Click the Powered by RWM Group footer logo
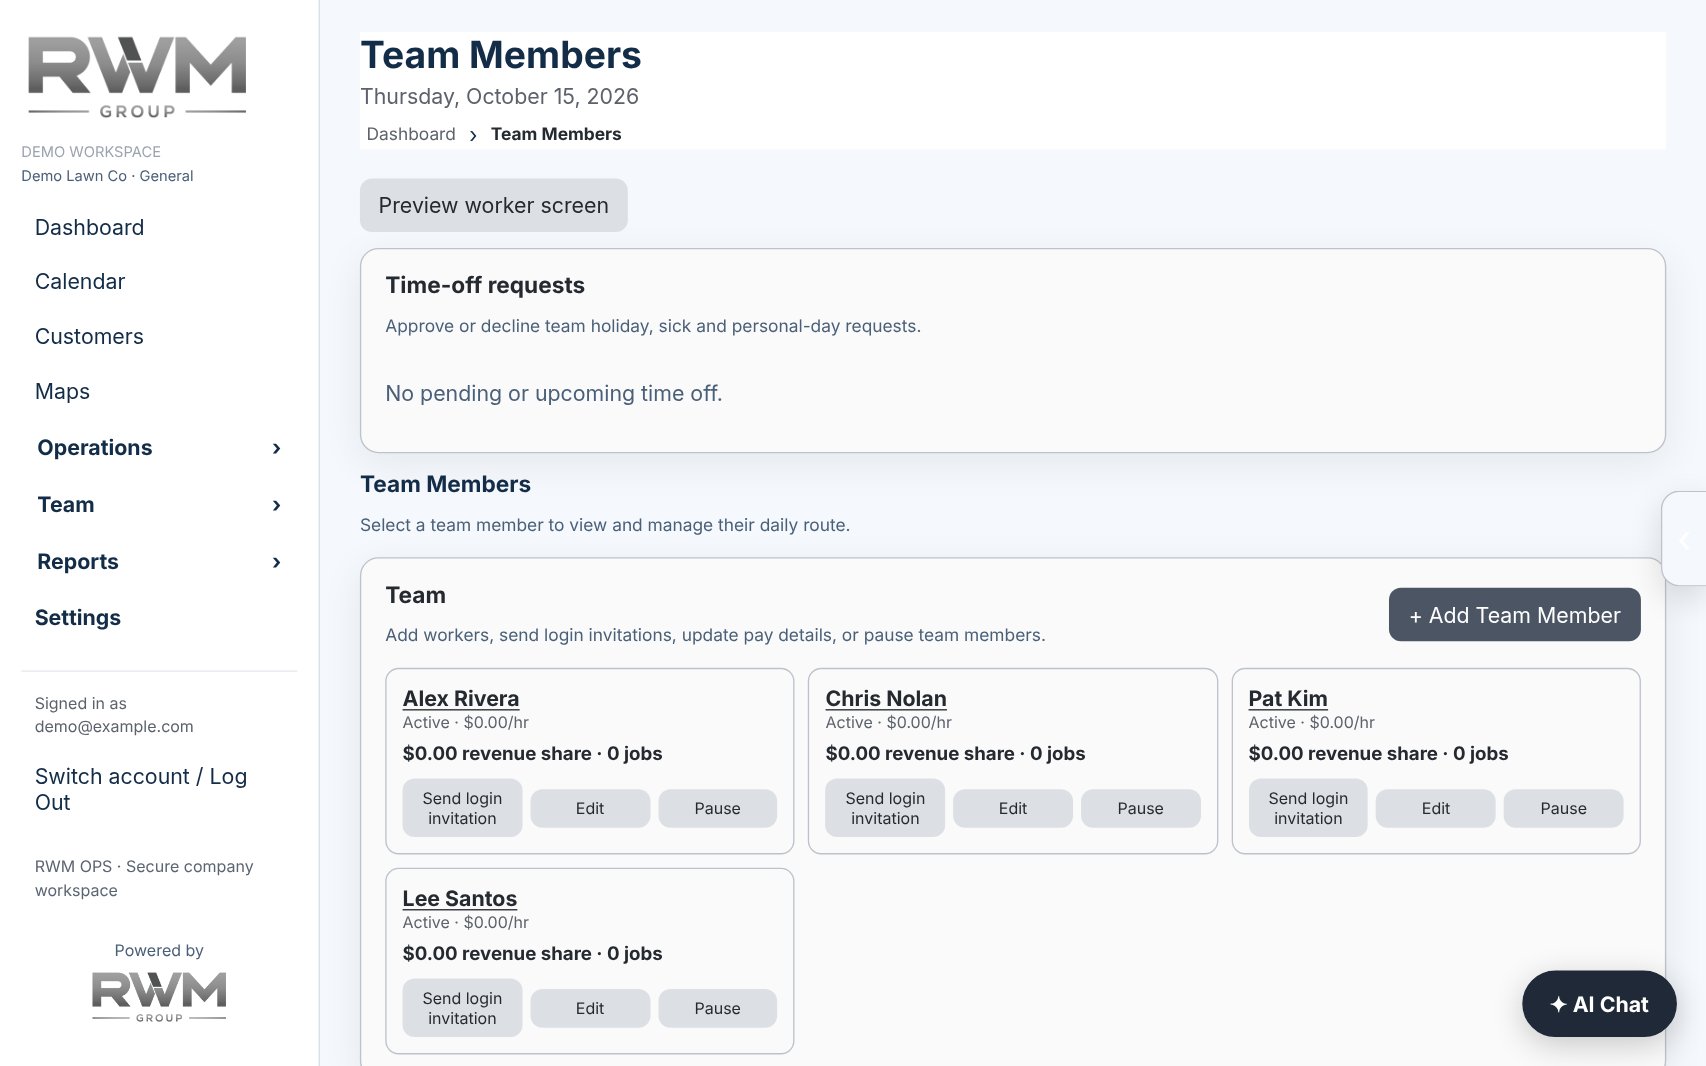The image size is (1706, 1066). pyautogui.click(x=159, y=996)
